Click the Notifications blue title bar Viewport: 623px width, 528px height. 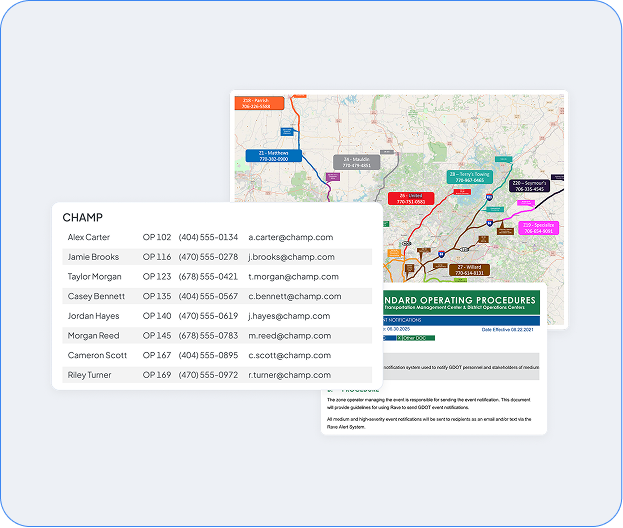(x=461, y=320)
